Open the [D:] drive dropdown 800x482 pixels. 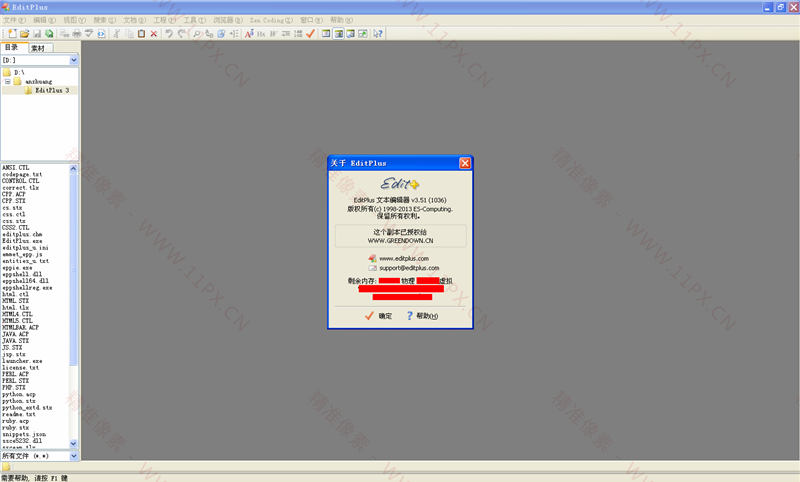tap(74, 60)
